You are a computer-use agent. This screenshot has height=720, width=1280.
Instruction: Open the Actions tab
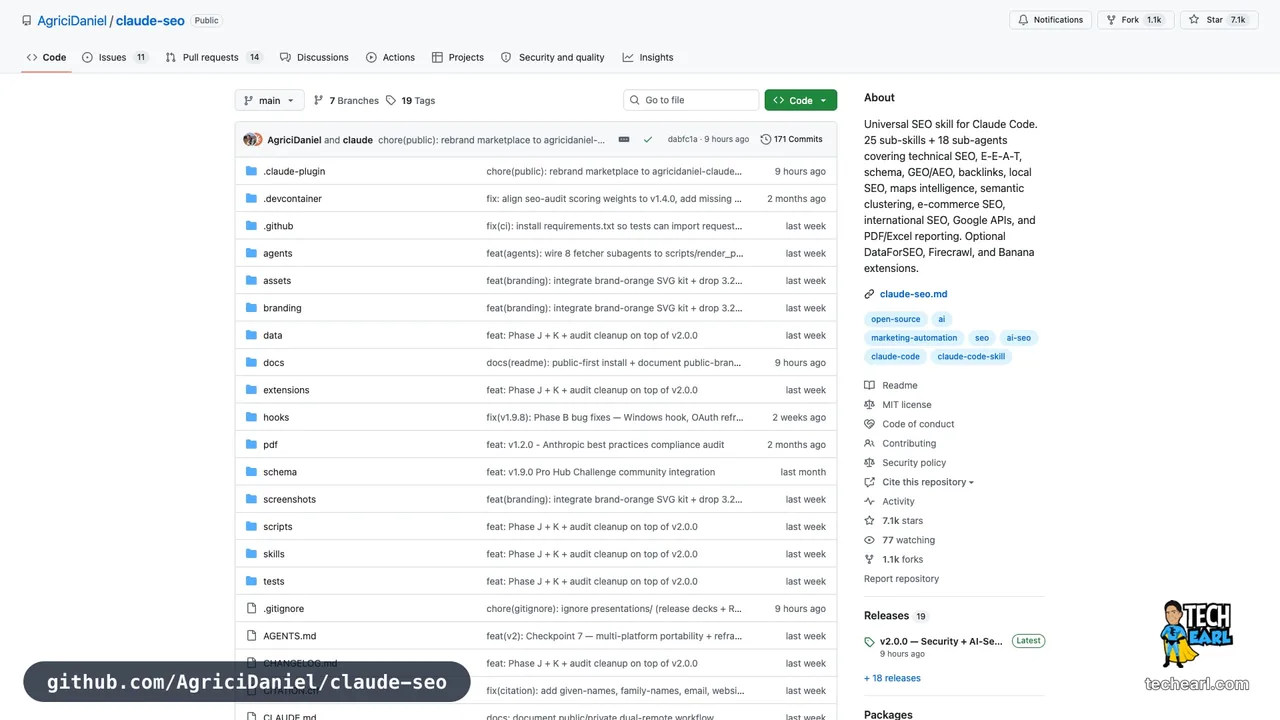click(390, 57)
